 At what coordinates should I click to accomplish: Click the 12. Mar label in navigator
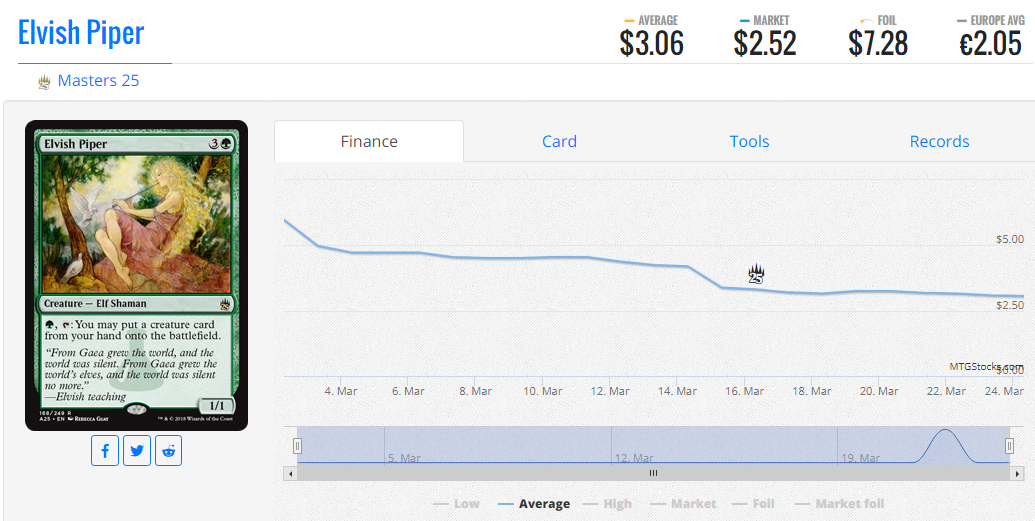634,458
